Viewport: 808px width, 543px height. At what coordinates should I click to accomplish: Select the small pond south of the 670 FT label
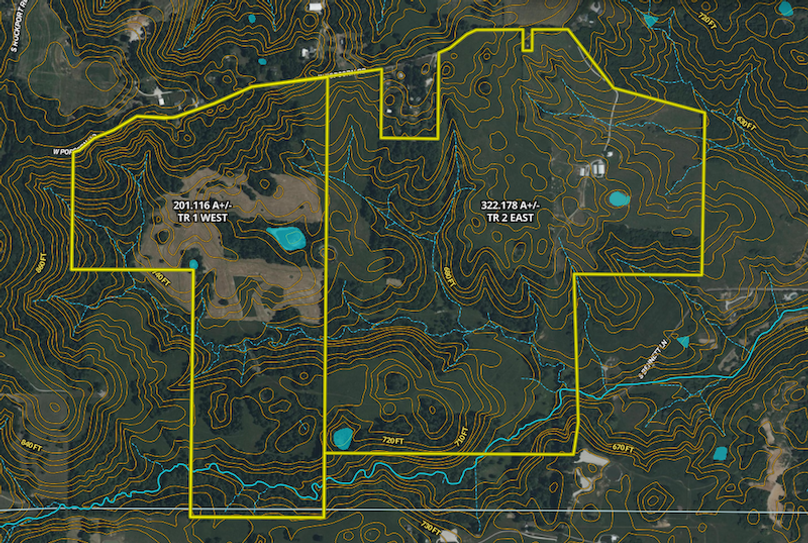coord(719,453)
